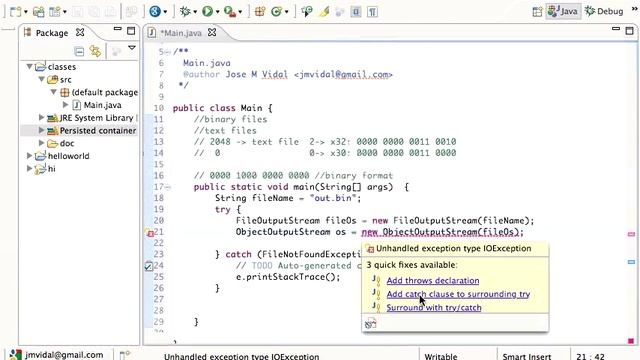The height and width of the screenshot is (360, 640).
Task: Click the error marker on line 21
Action: 149,233
